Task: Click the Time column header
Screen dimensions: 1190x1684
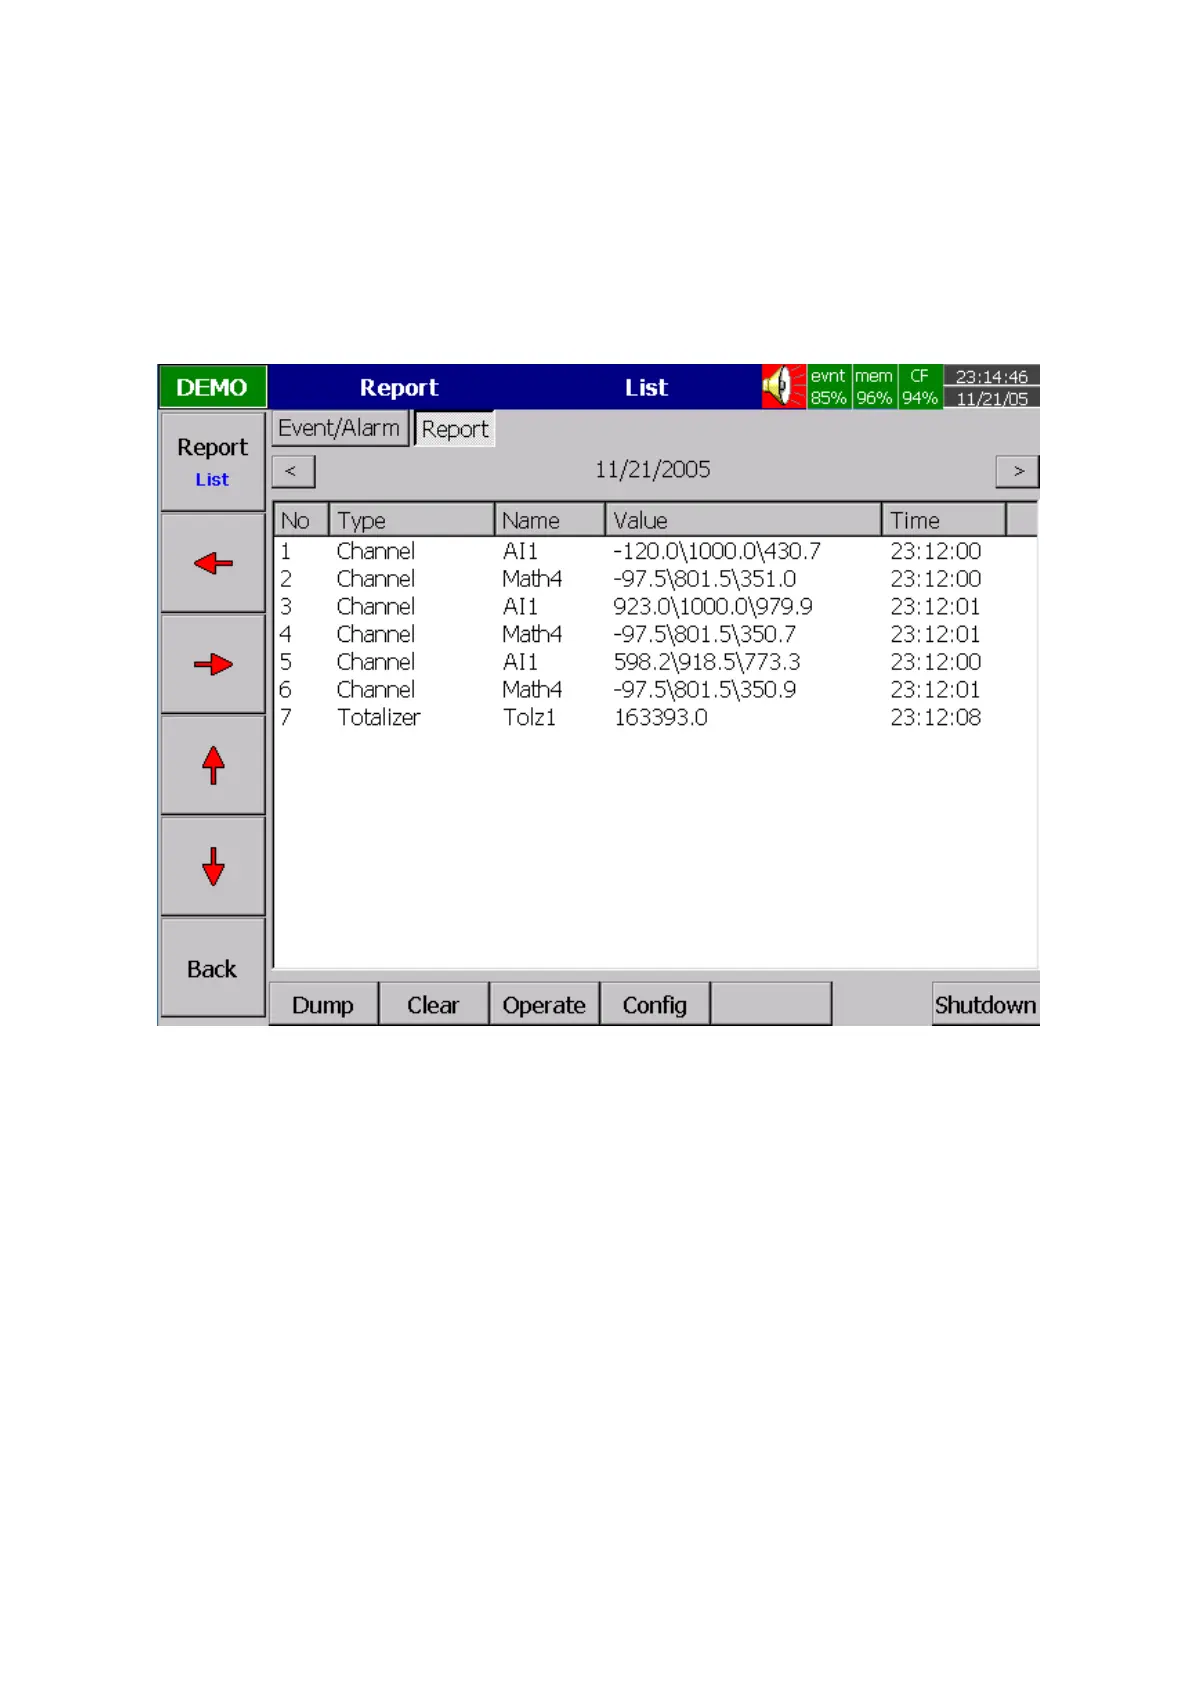Action: pyautogui.click(x=943, y=520)
